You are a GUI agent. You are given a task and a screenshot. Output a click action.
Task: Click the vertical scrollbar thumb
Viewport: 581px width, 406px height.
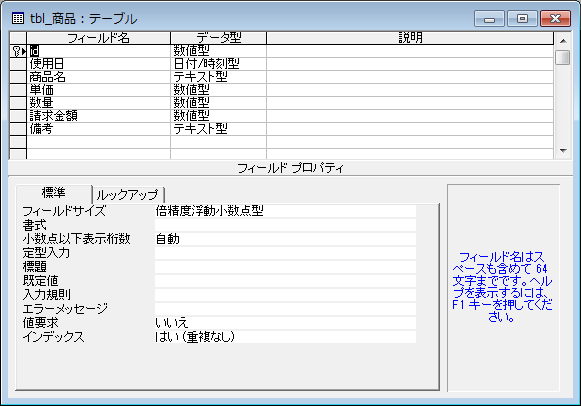pos(563,58)
